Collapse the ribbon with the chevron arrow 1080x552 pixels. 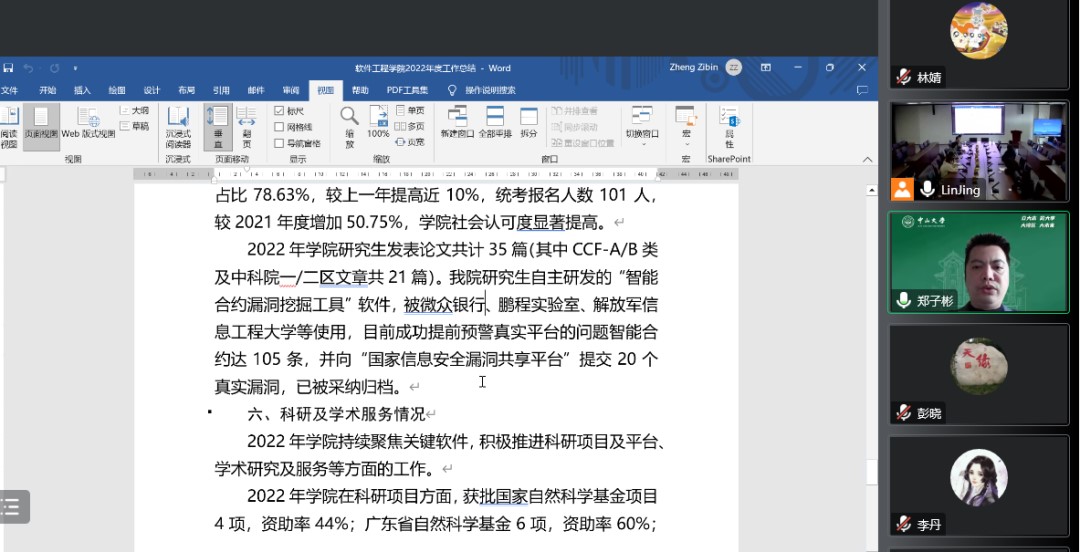click(x=867, y=159)
